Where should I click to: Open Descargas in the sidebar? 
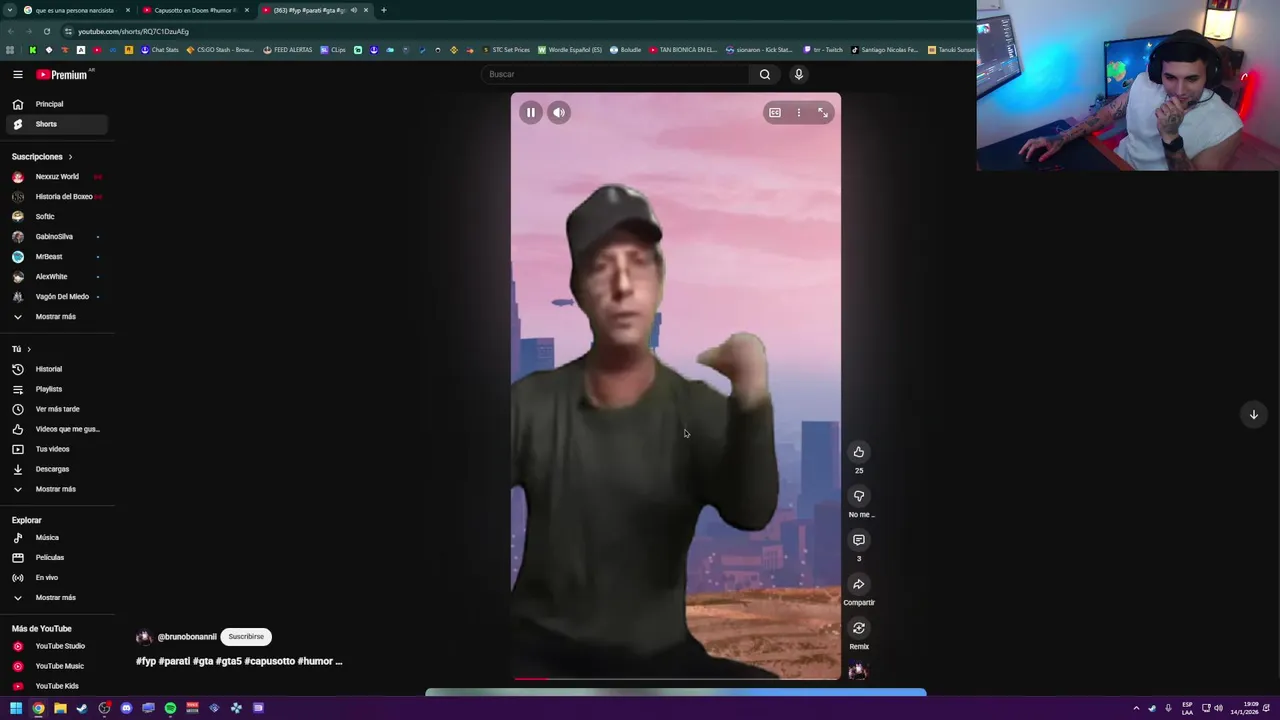coord(55,469)
